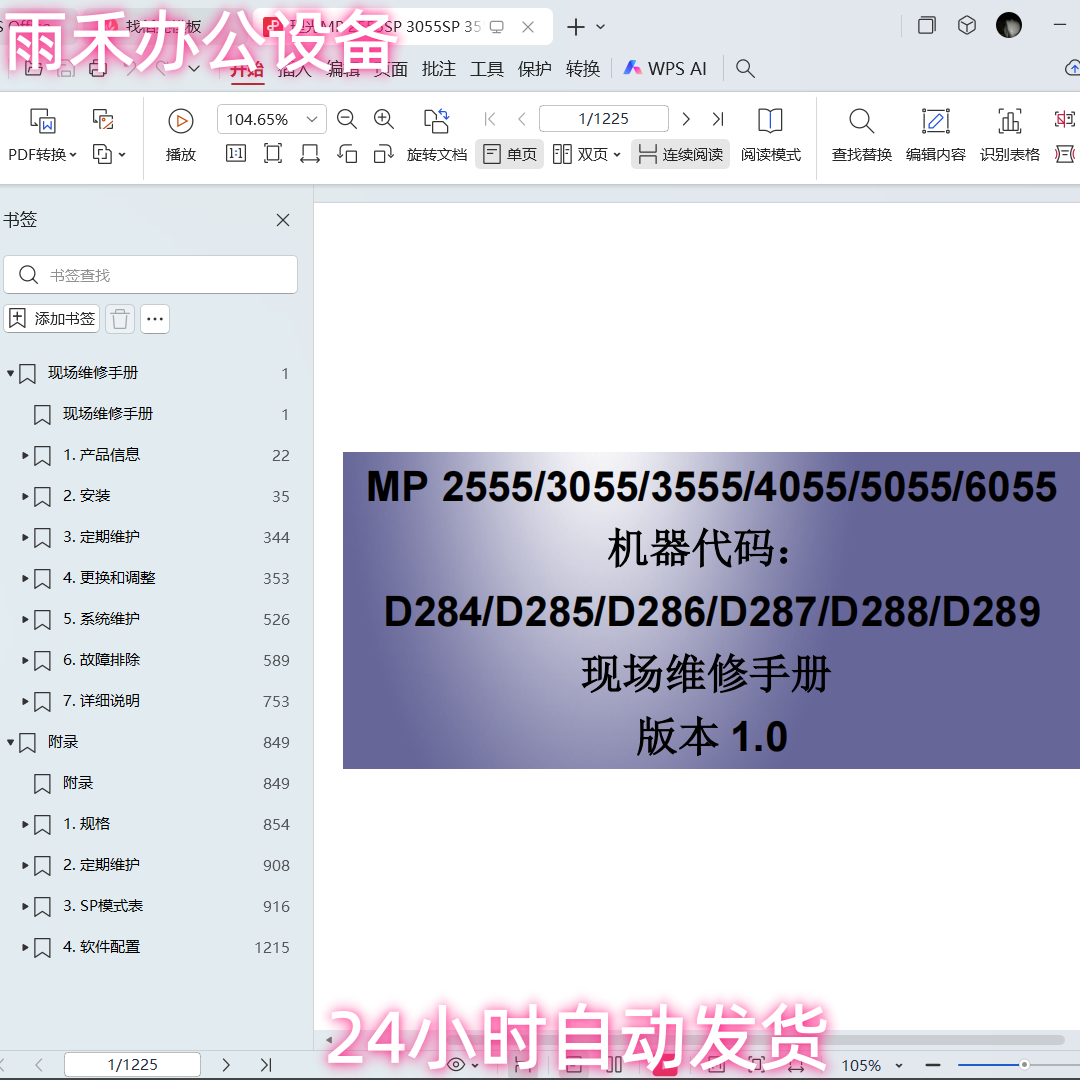Click the zoom in magnifier icon
Screen dimensions: 1080x1080
click(x=384, y=119)
